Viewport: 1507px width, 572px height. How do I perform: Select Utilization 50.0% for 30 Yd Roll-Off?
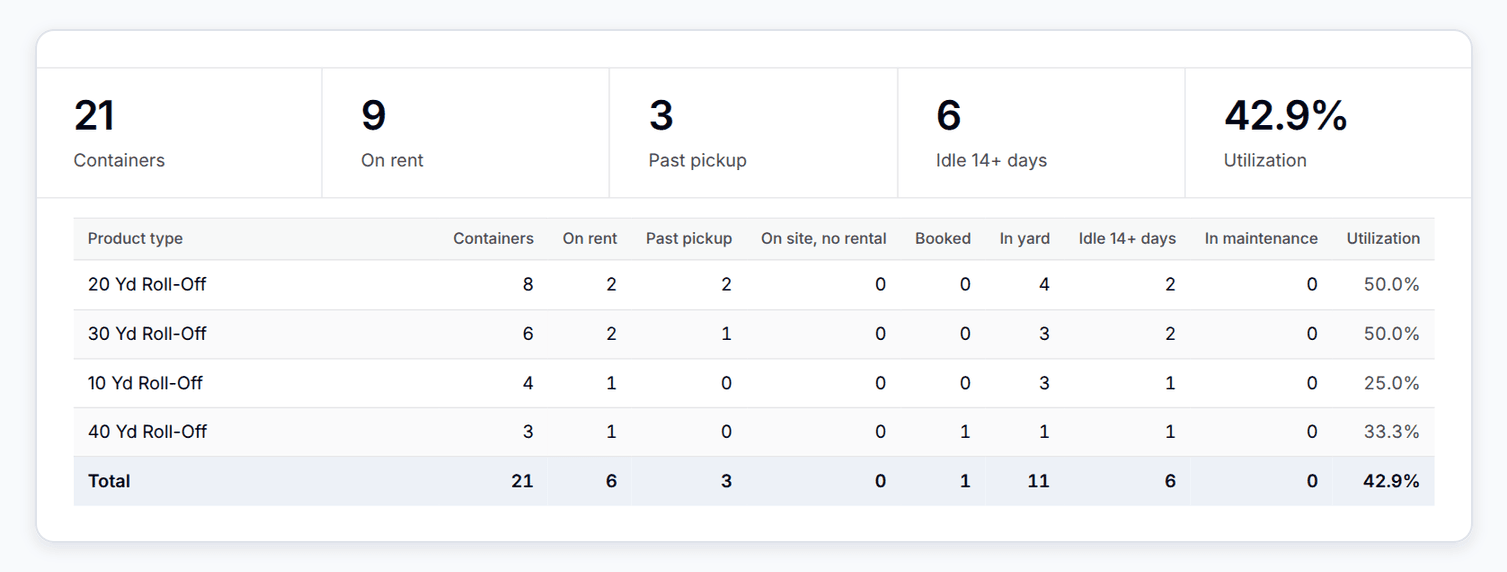(1392, 333)
